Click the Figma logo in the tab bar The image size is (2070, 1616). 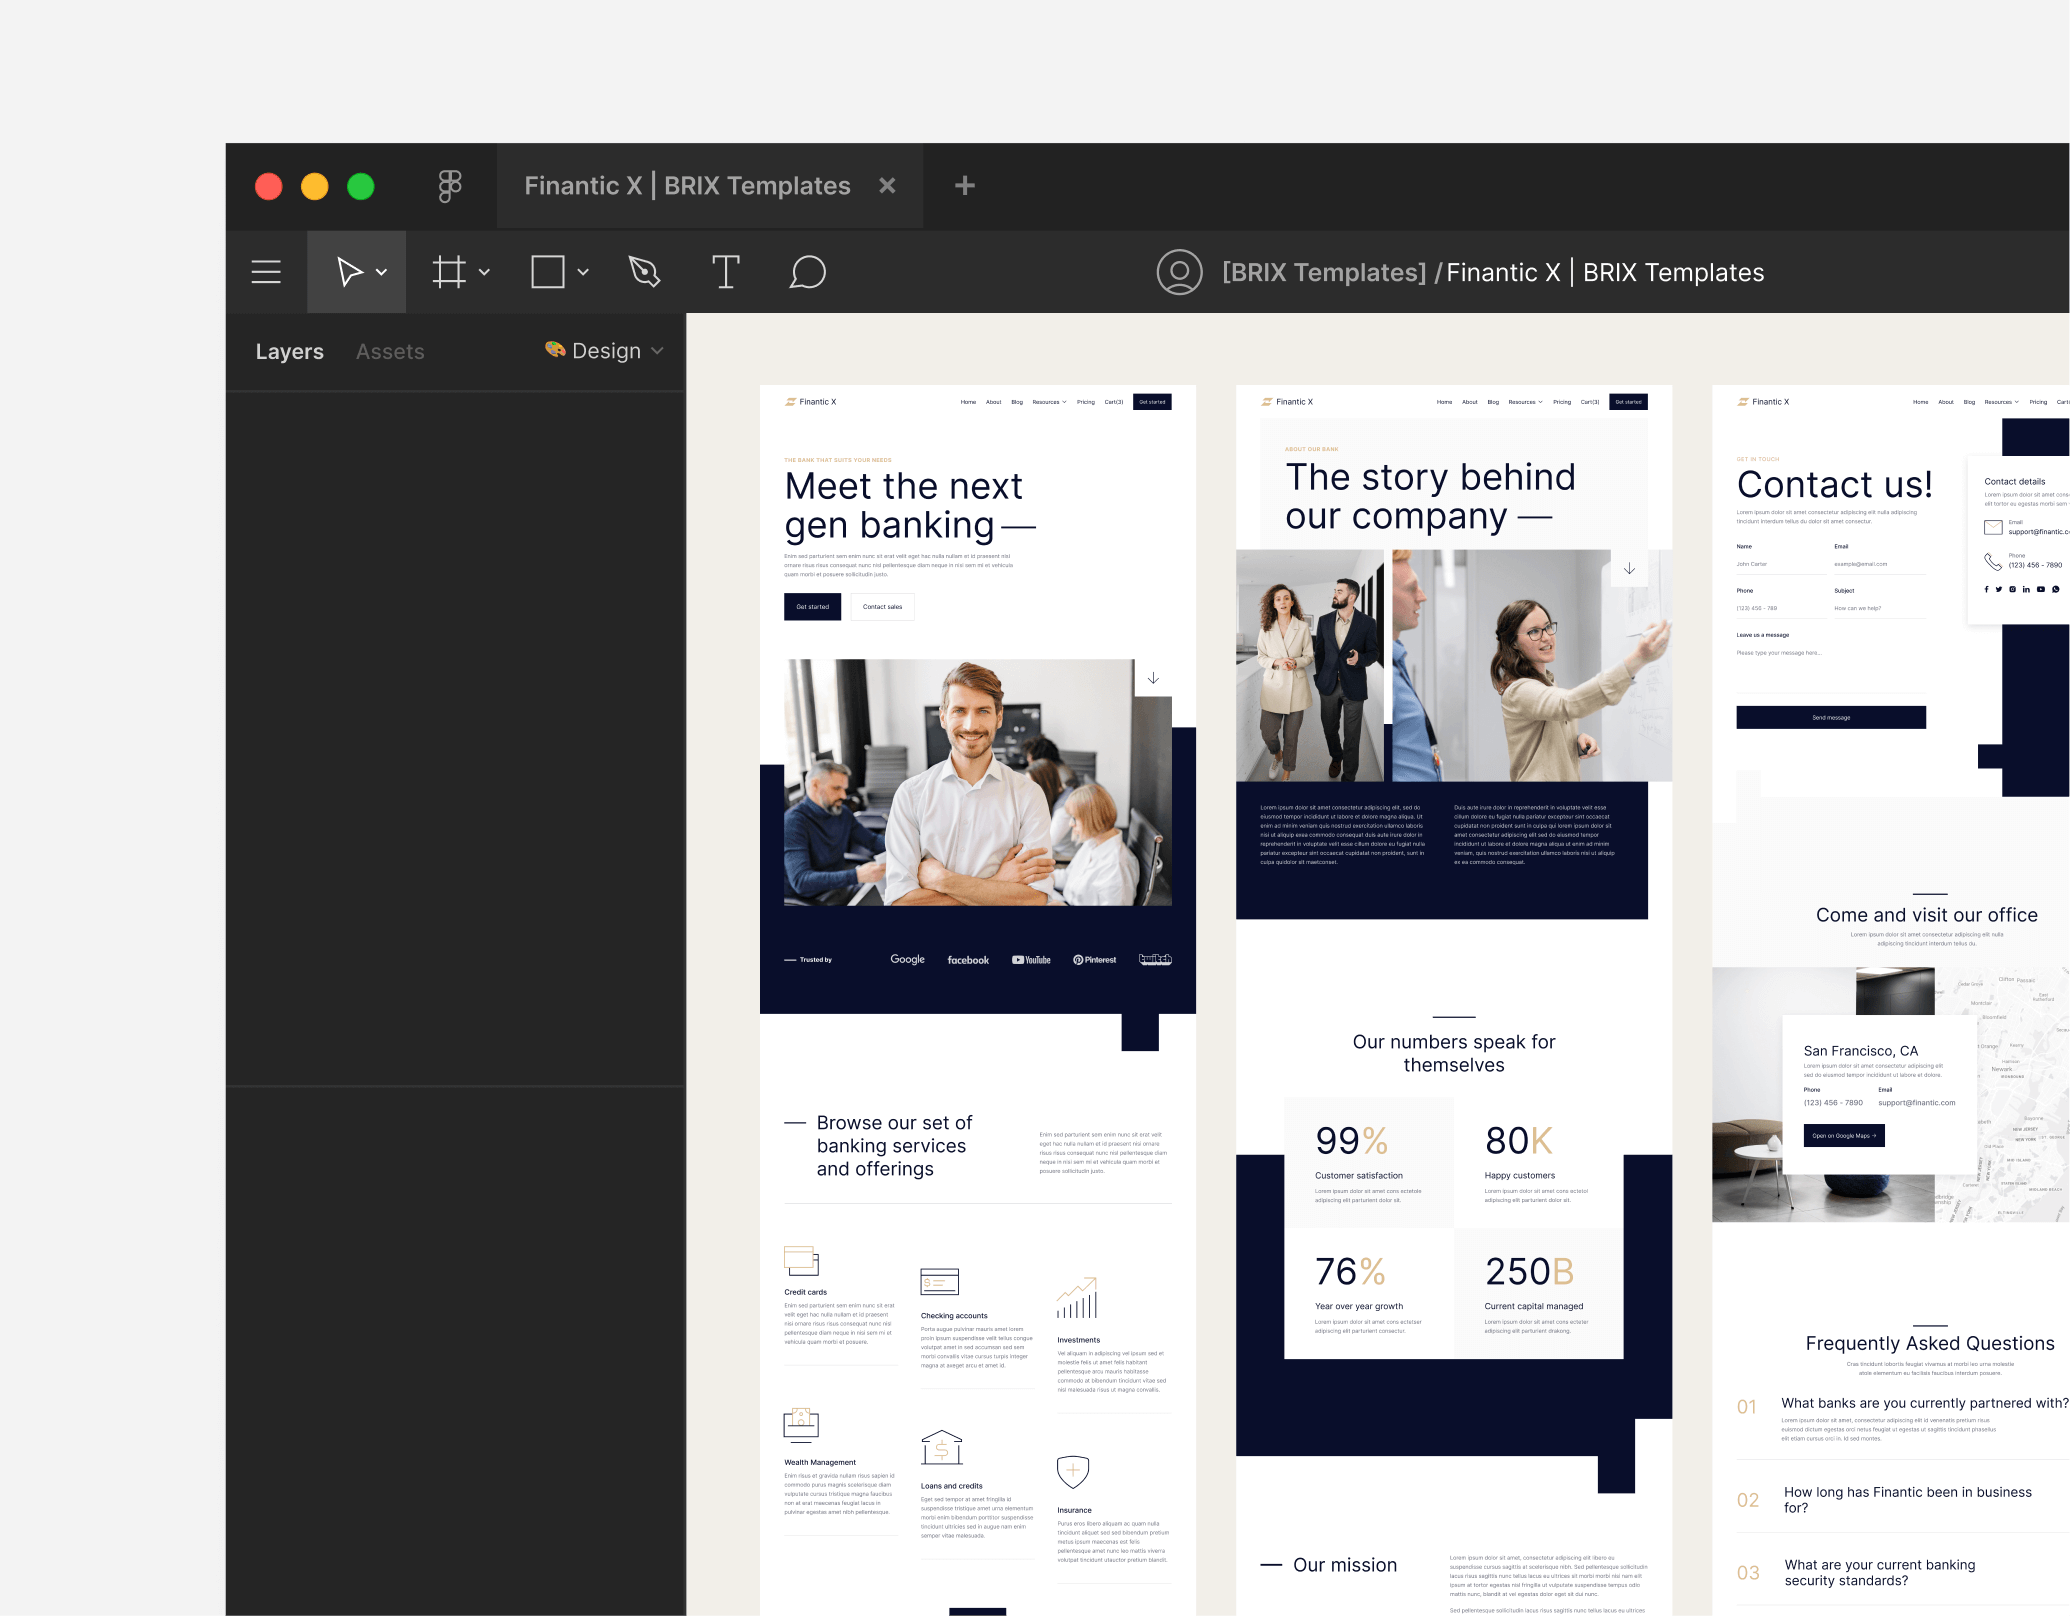[447, 185]
